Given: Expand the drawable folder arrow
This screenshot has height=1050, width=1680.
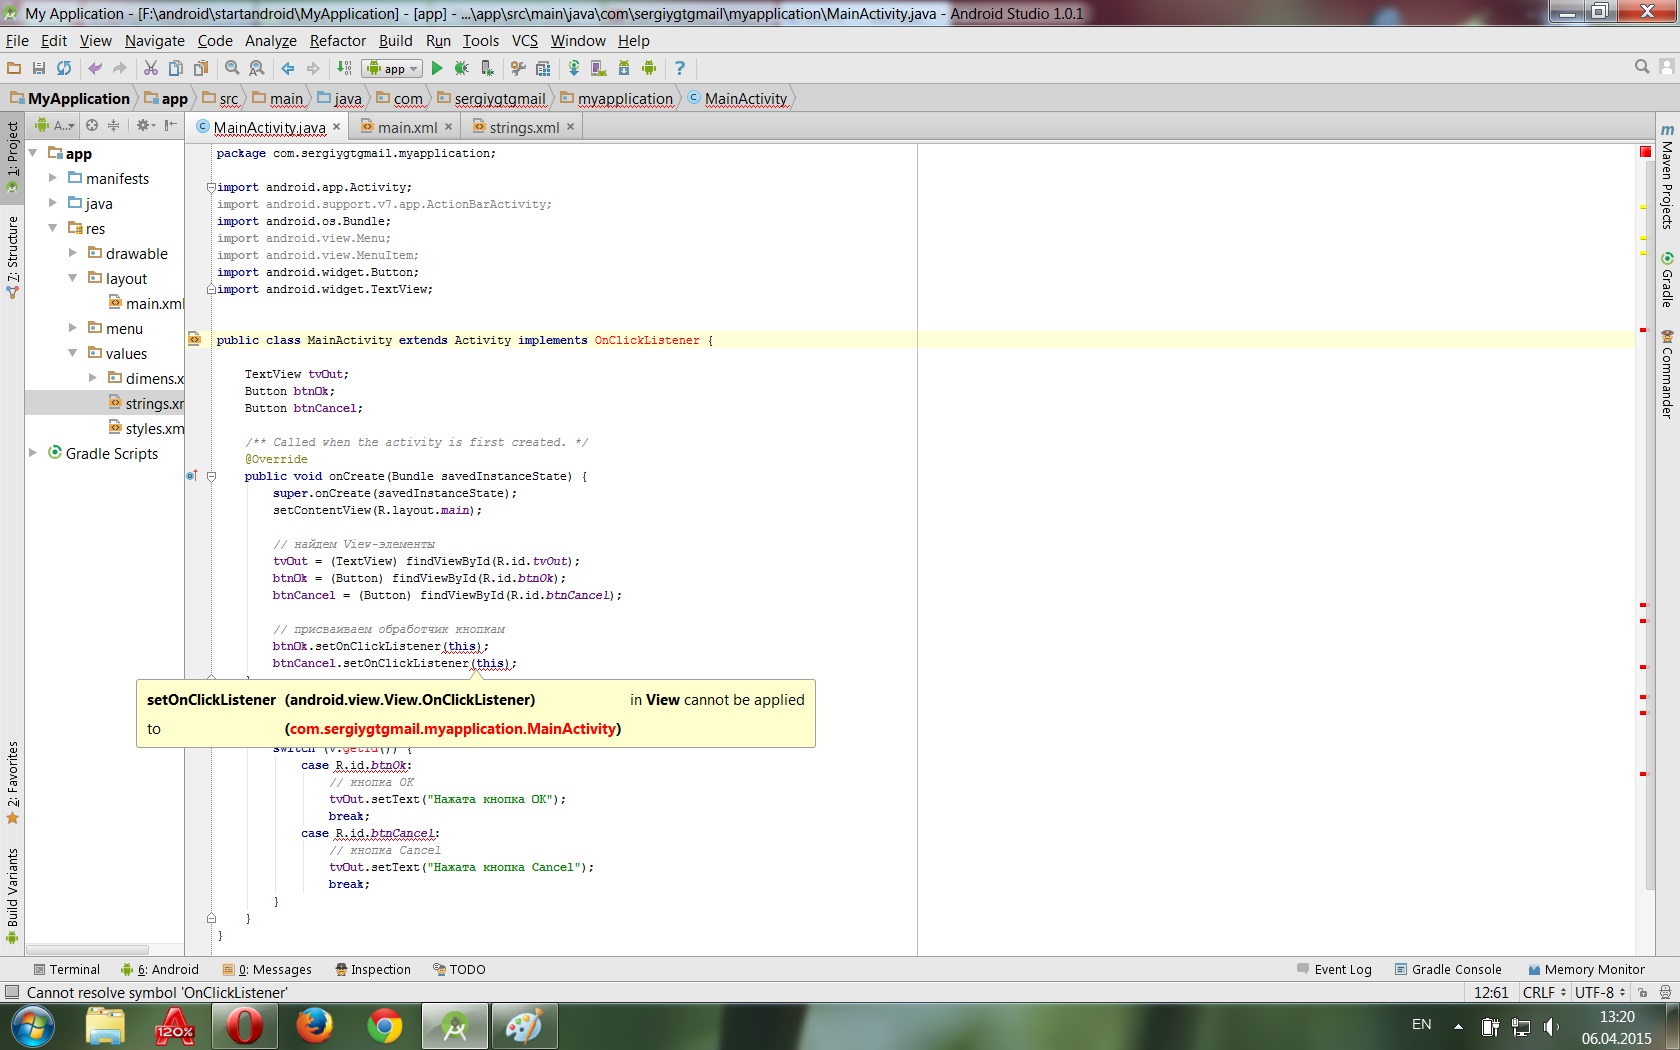Looking at the screenshot, I should [x=73, y=253].
